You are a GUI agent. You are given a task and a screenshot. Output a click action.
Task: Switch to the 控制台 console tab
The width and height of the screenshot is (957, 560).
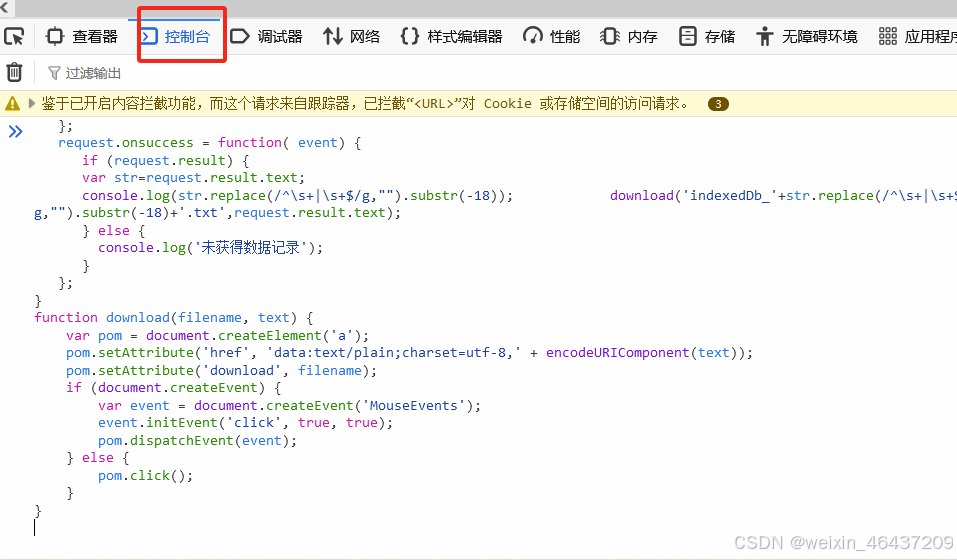click(176, 37)
